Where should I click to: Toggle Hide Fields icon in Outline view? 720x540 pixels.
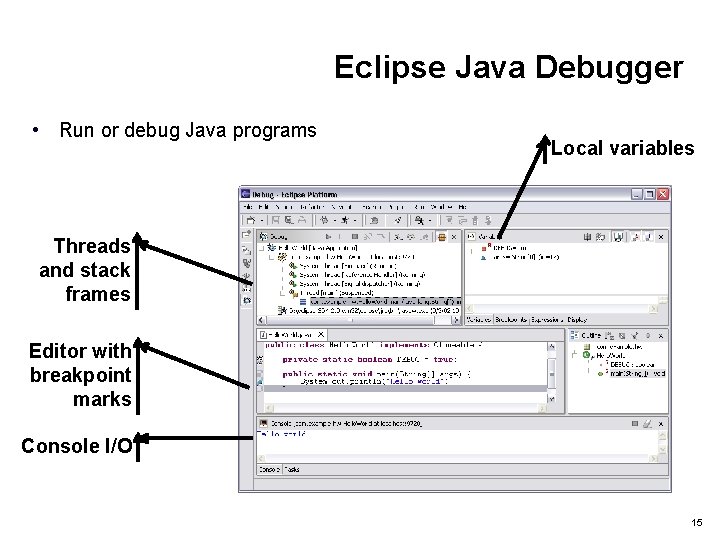622,336
